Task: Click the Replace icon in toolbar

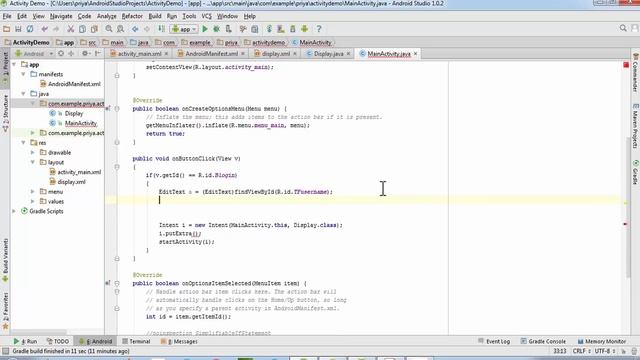Action: [120, 29]
